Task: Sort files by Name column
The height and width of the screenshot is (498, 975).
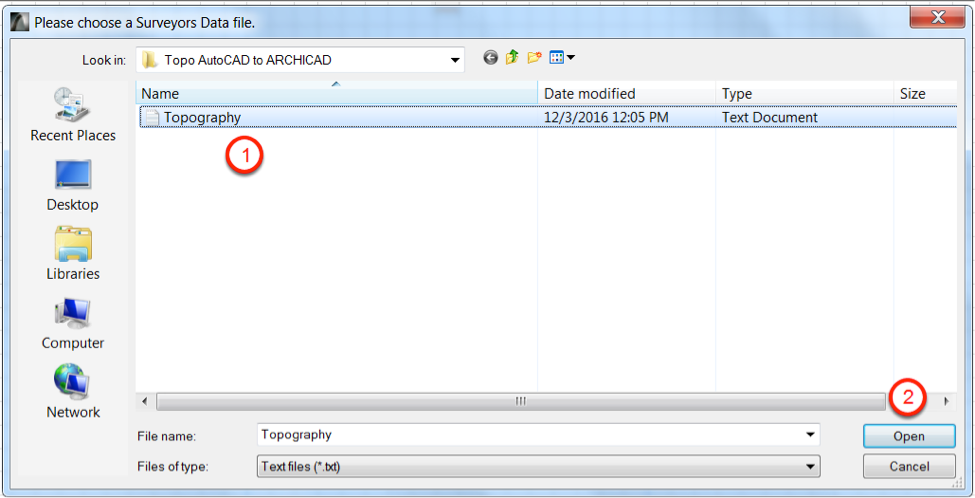Action: coord(336,94)
